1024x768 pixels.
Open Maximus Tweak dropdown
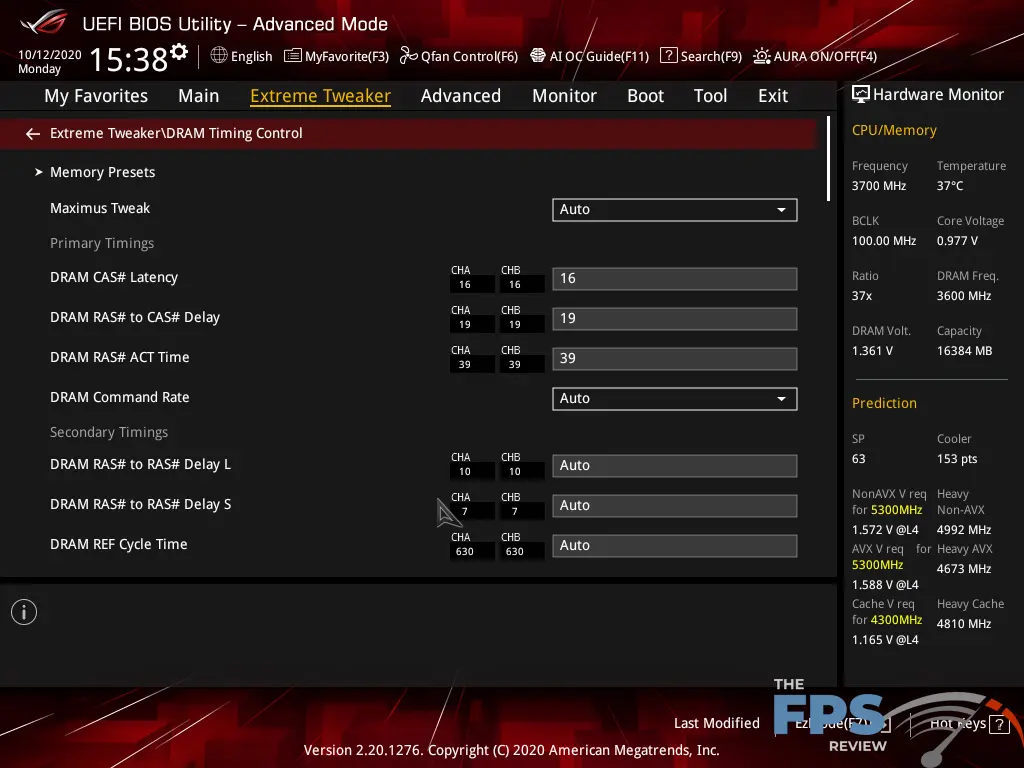coord(675,210)
